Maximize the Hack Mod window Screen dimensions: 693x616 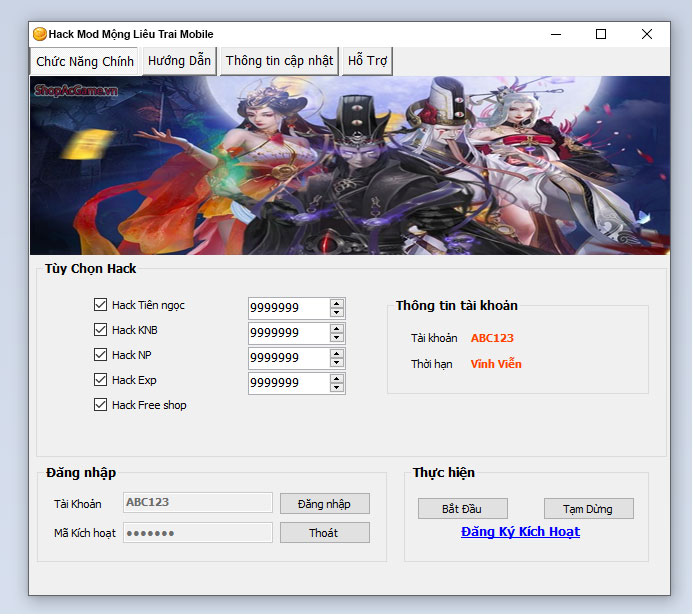click(x=601, y=34)
